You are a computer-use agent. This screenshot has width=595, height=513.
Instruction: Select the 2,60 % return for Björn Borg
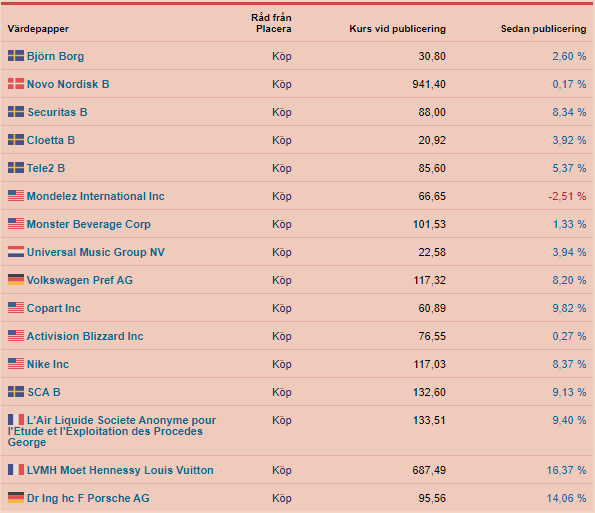click(569, 56)
